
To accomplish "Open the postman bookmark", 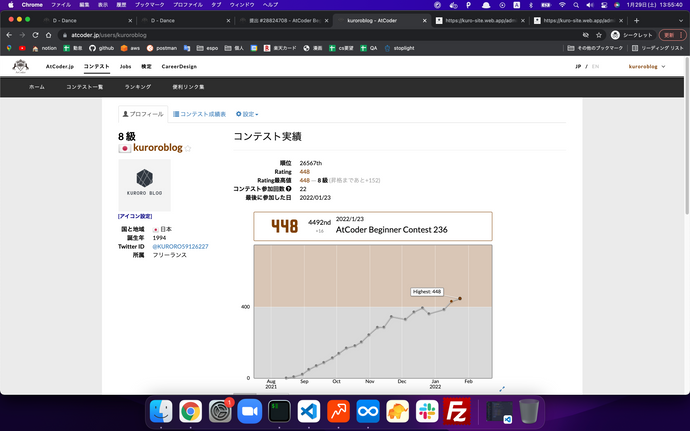I will [x=161, y=48].
